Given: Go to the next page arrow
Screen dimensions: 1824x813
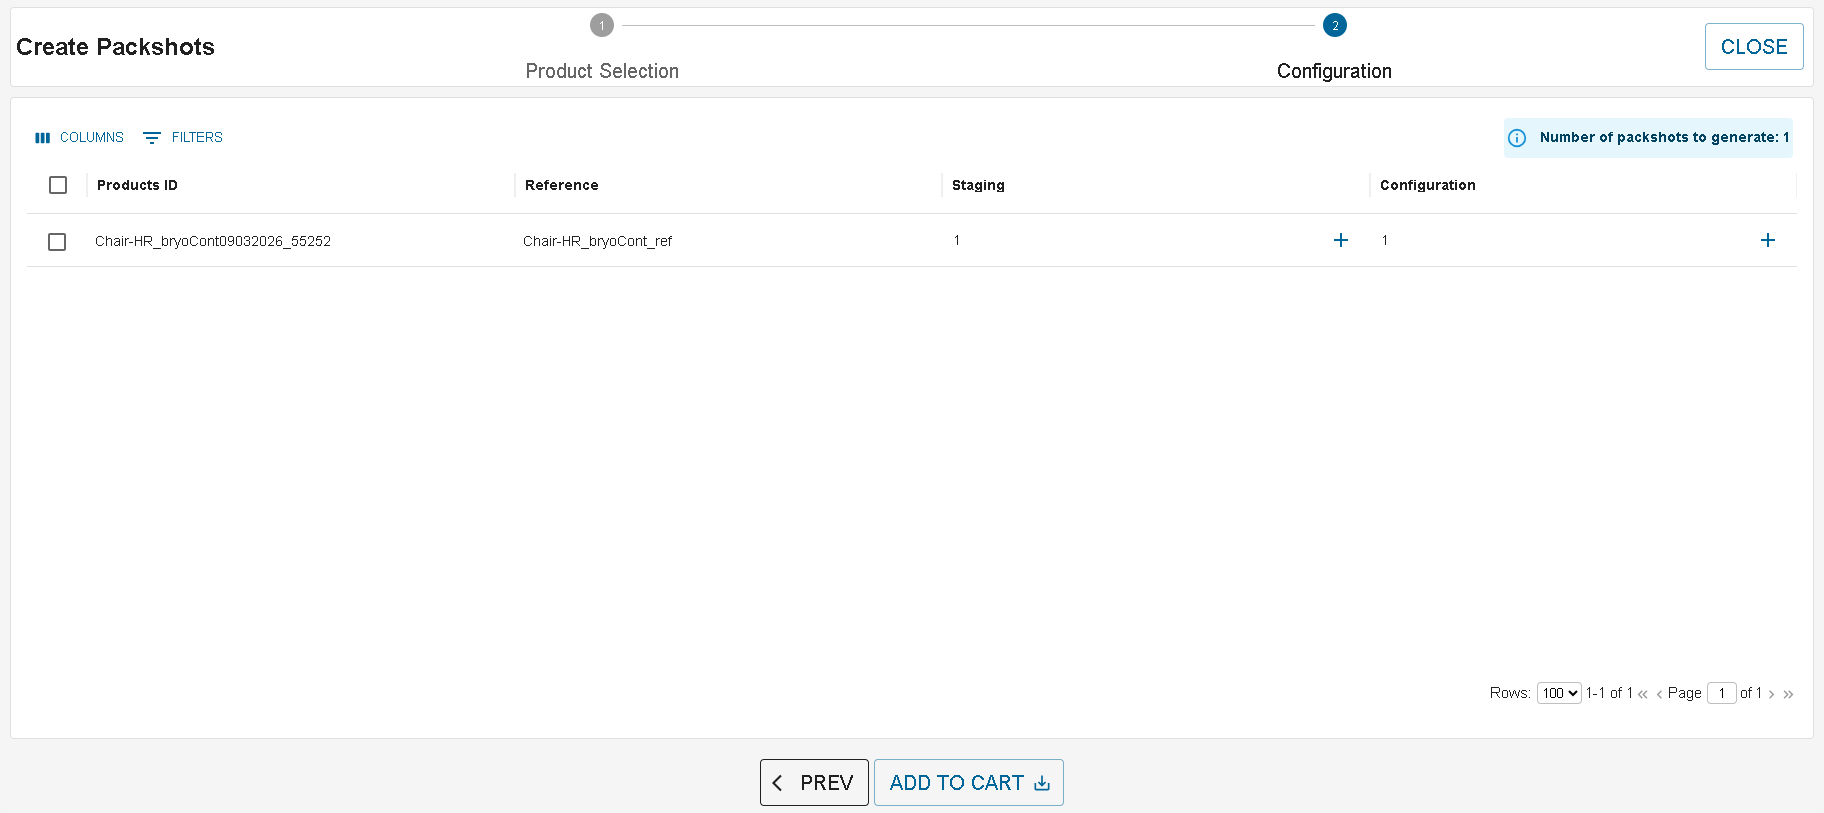Looking at the screenshot, I should (1771, 694).
